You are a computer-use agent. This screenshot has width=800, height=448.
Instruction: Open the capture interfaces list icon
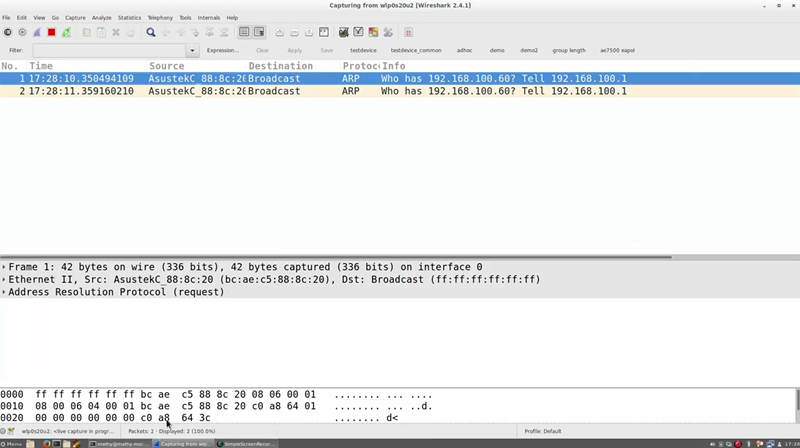(x=8, y=32)
